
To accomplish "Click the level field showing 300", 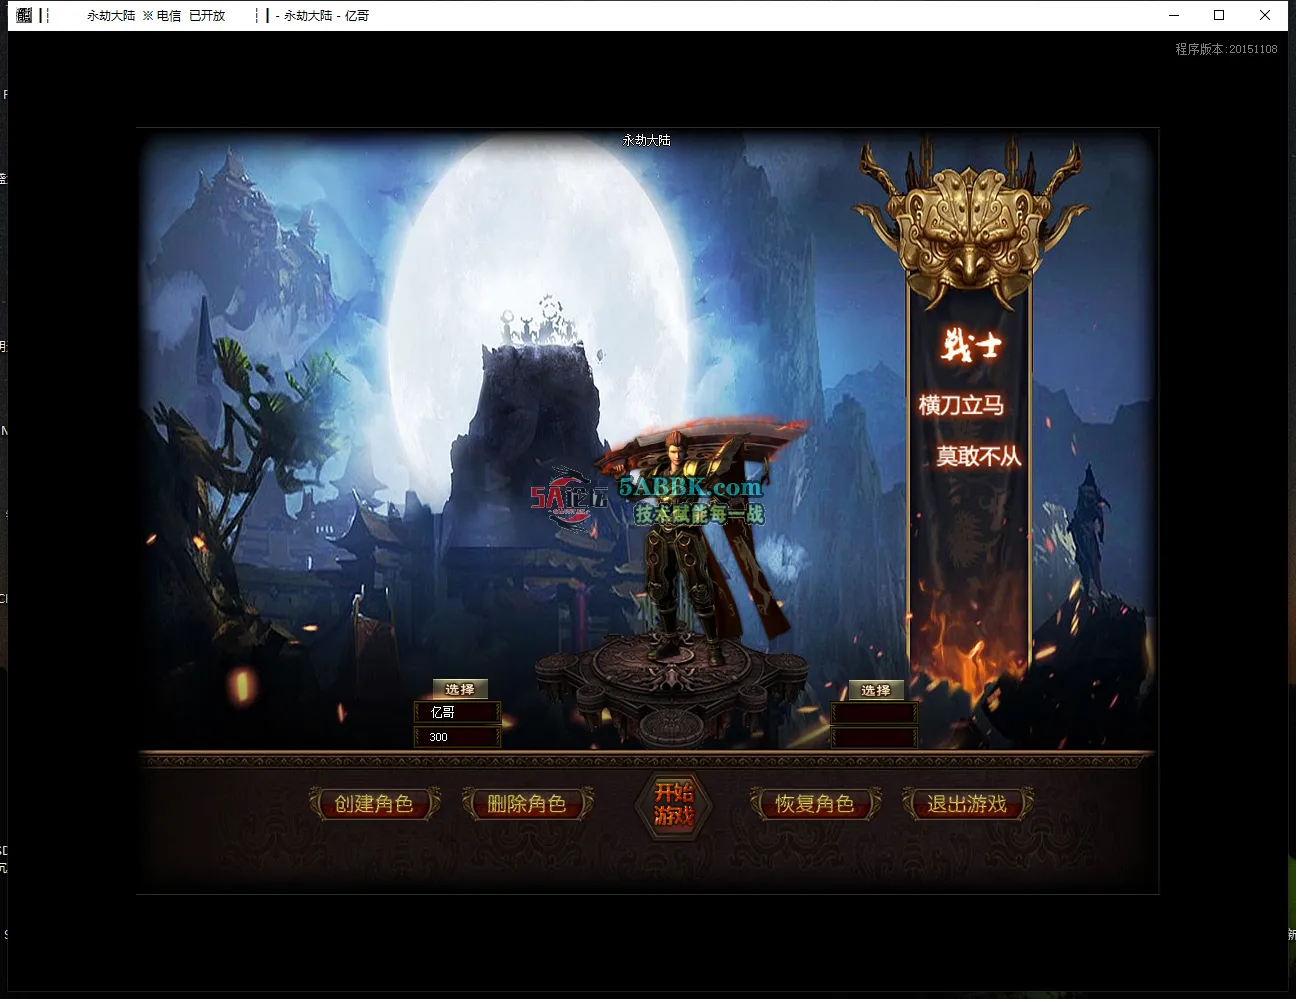I will [457, 737].
